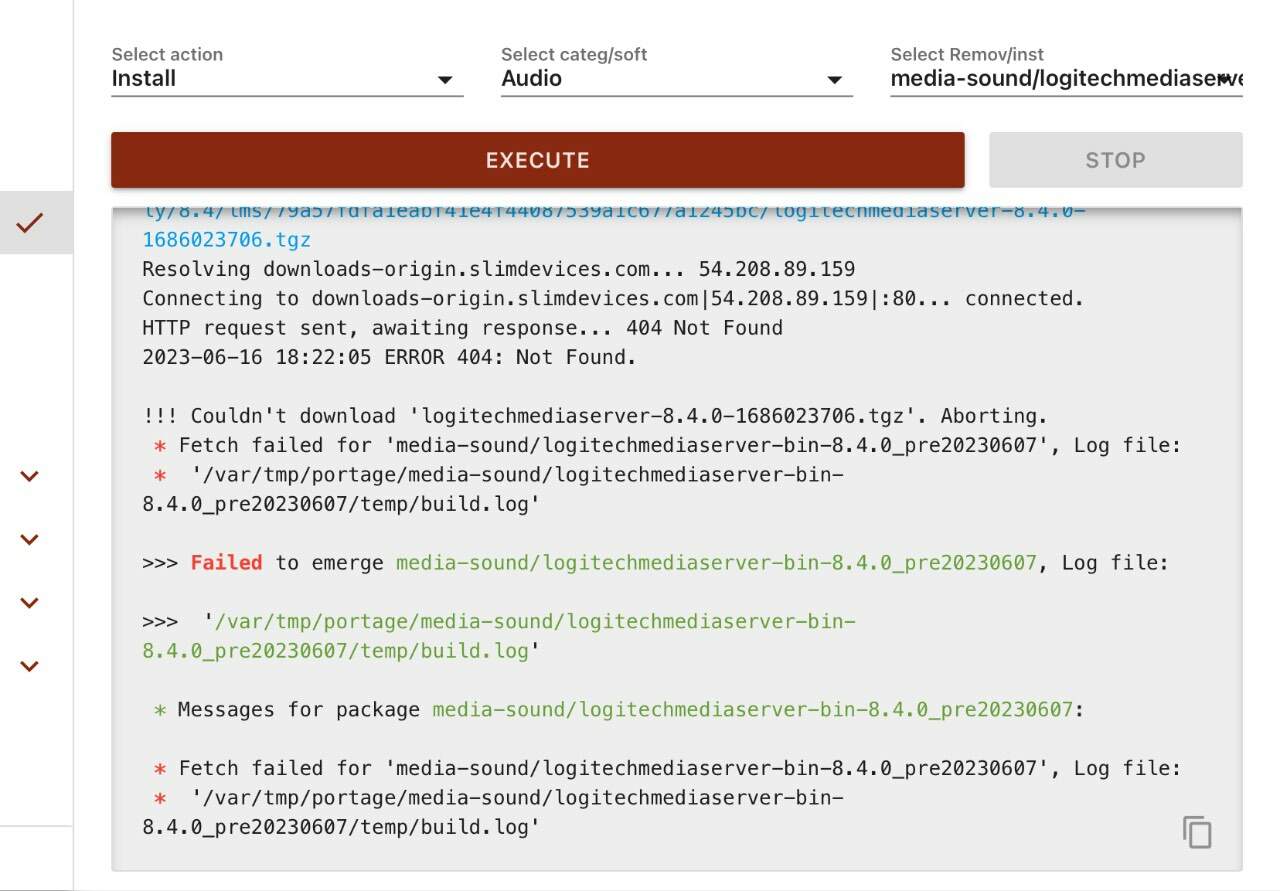Viewport: 1280px width, 891px height.
Task: Click package name in 'Messages for package' line
Action: pyautogui.click(x=752, y=710)
